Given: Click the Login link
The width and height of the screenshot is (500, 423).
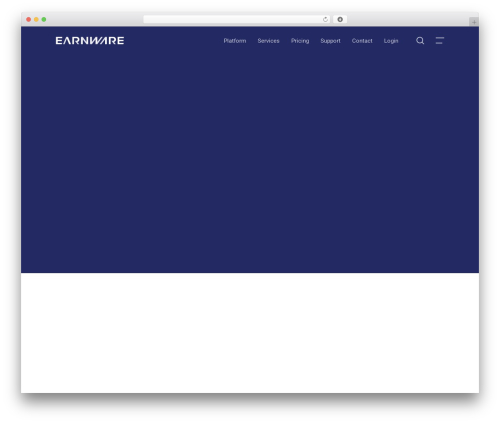Looking at the screenshot, I should click(391, 41).
